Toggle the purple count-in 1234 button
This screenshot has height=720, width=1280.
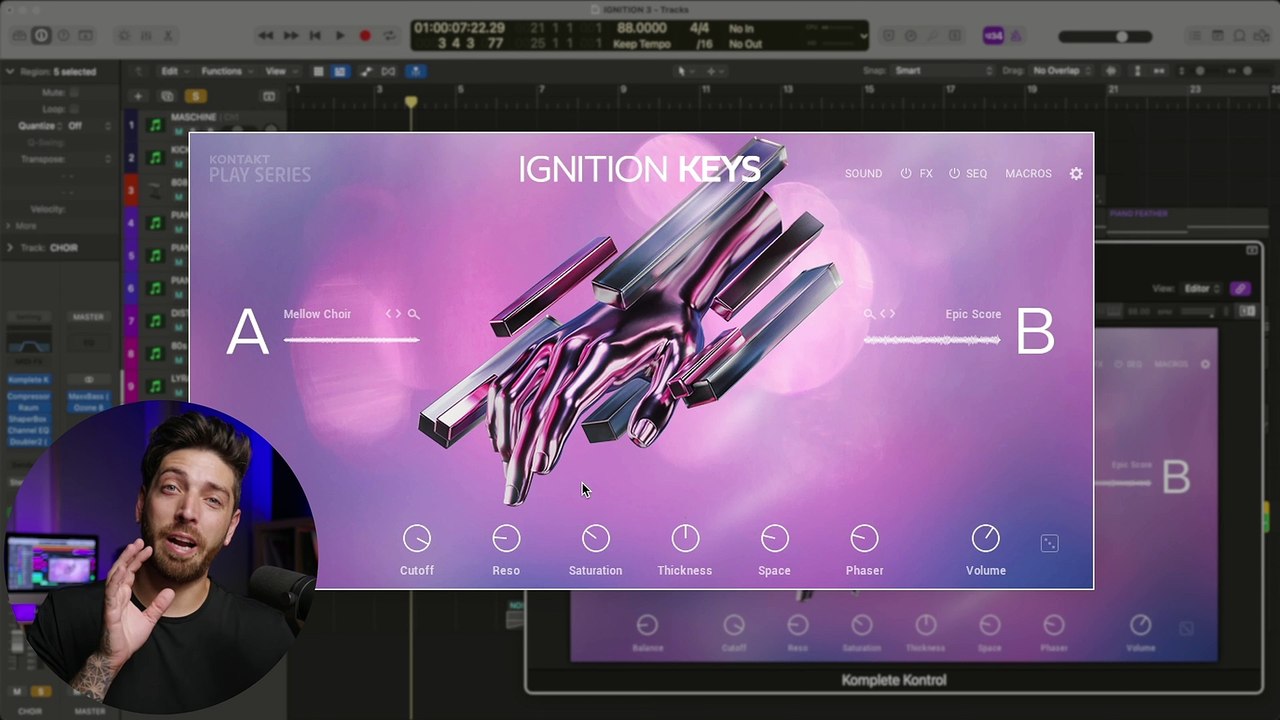tap(993, 36)
